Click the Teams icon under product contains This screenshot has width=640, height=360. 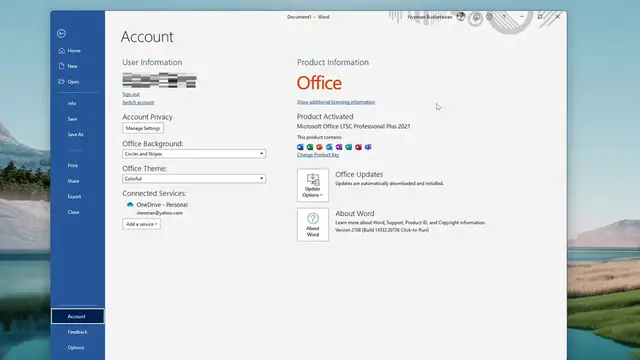coord(368,147)
